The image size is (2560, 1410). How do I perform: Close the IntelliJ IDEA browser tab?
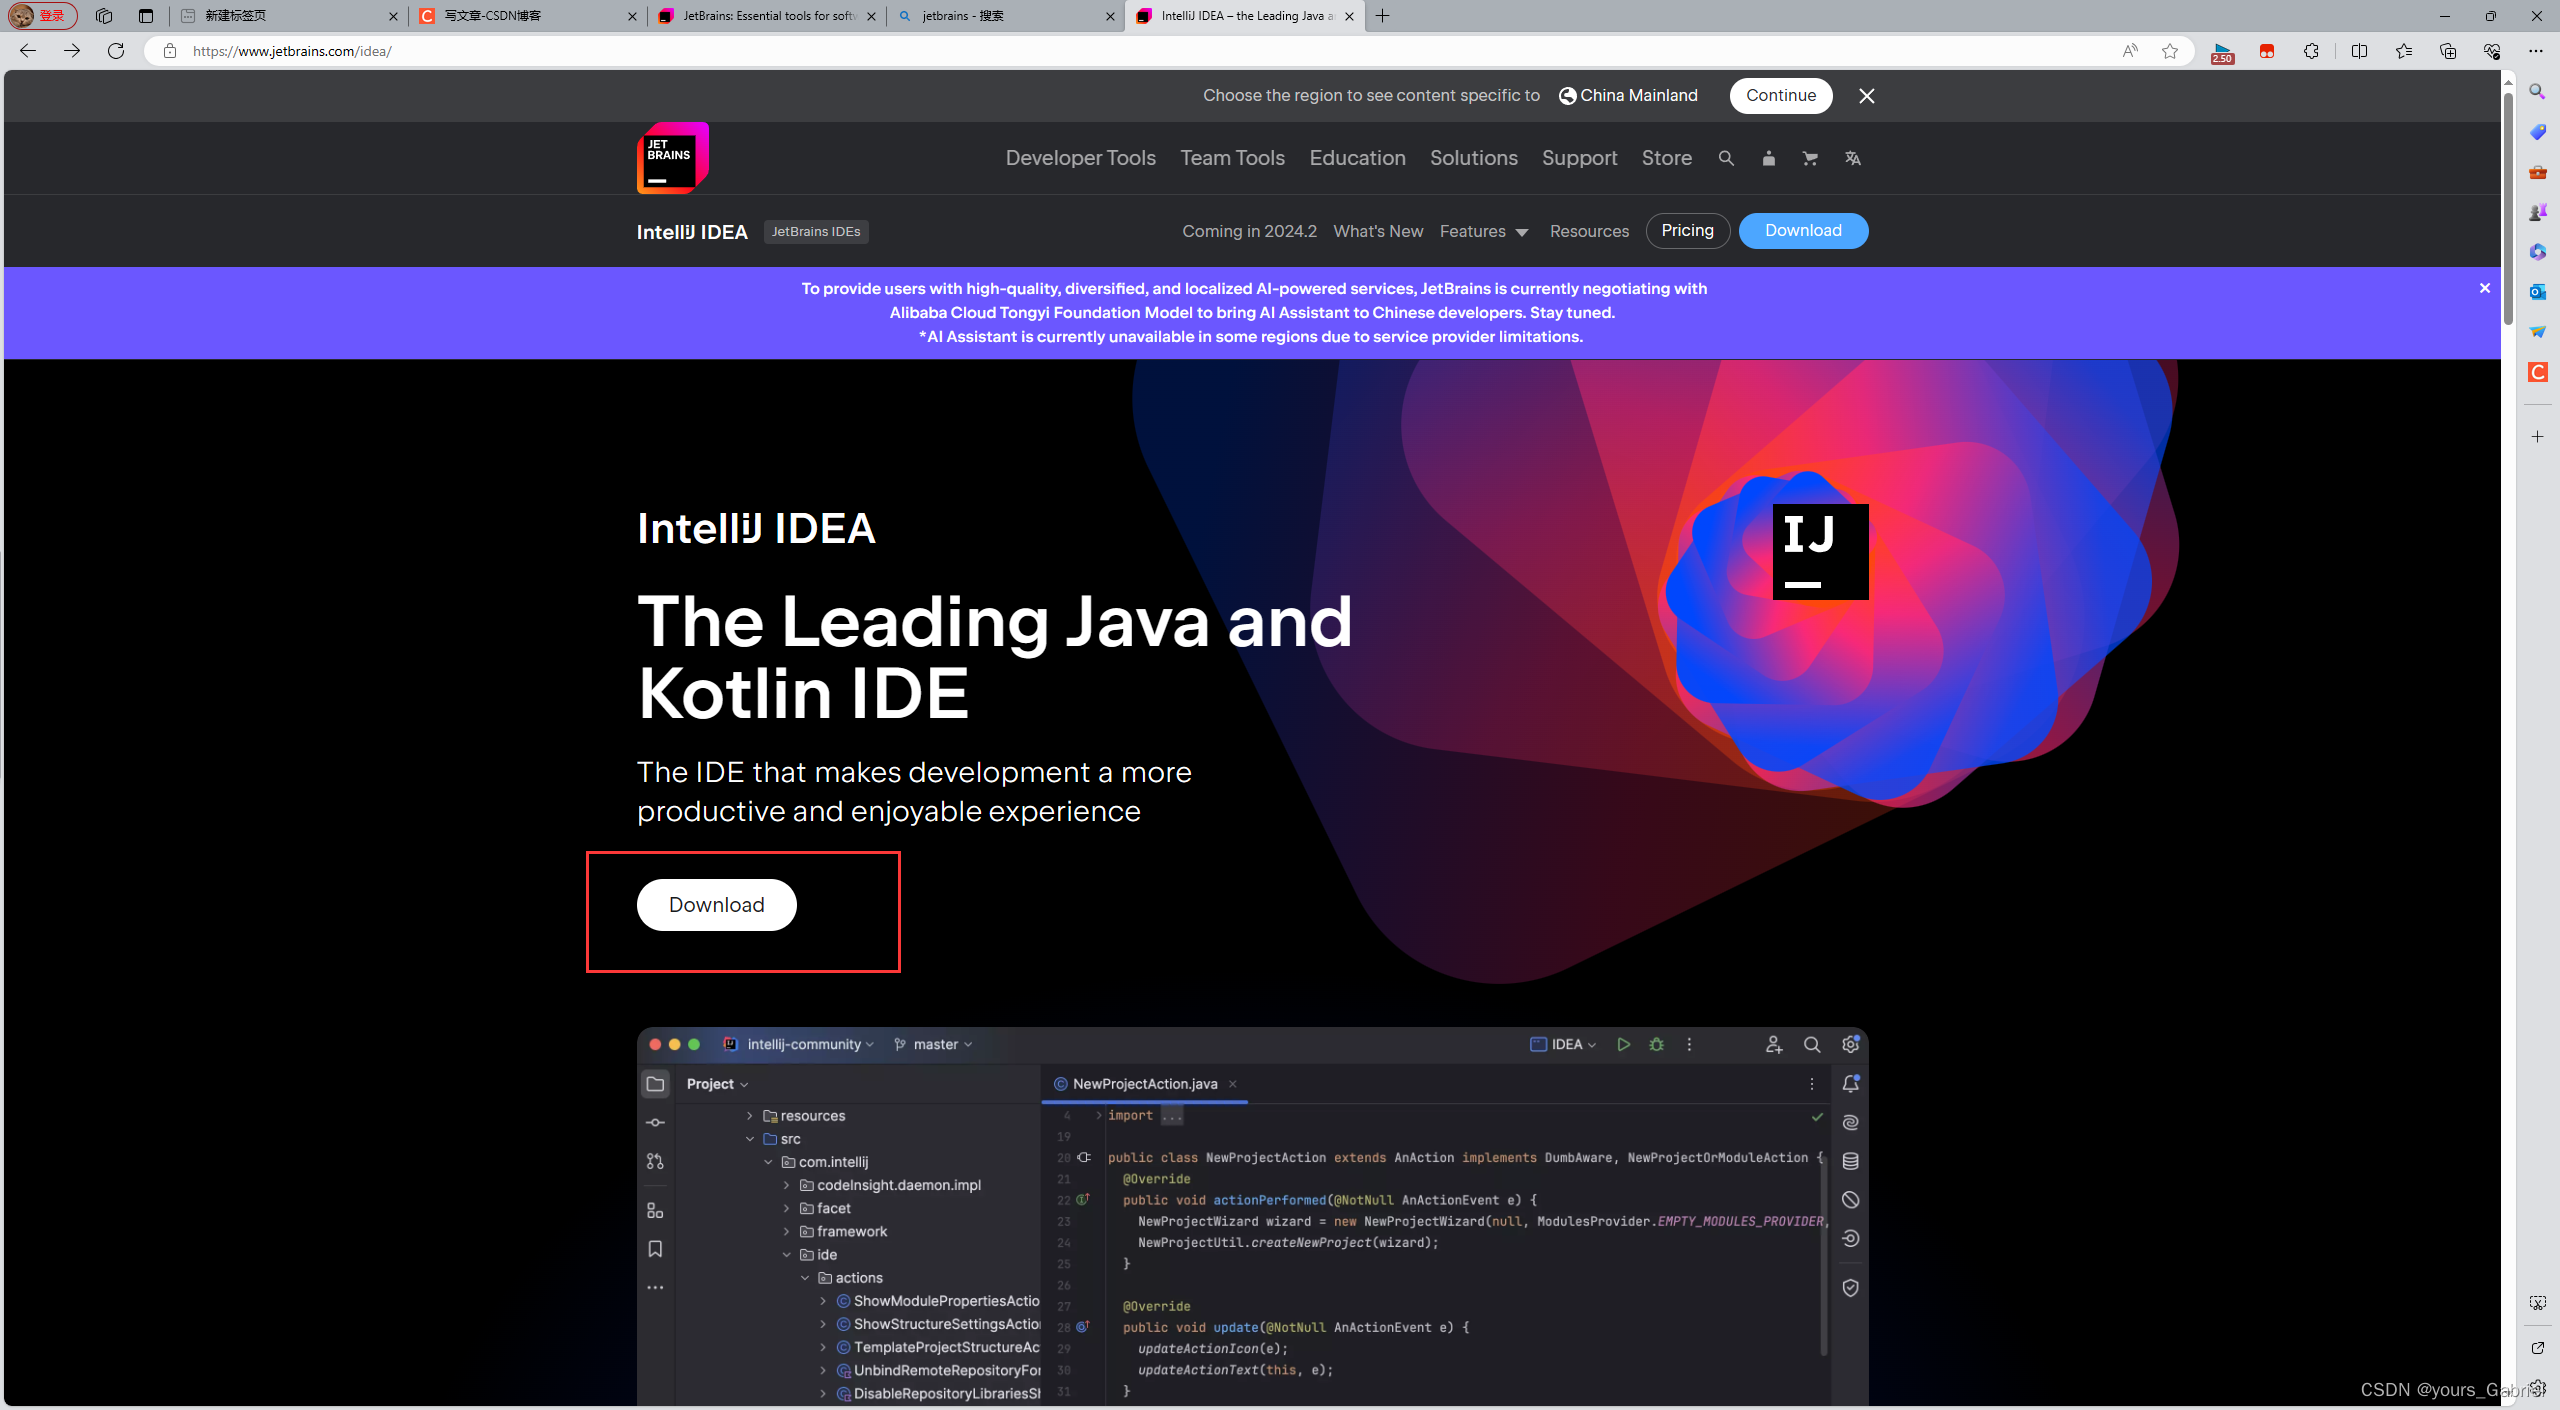1349,16
